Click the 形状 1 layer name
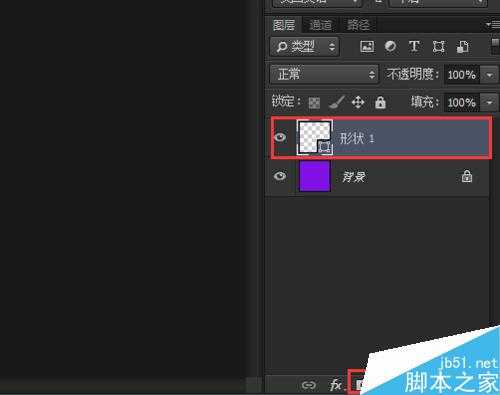This screenshot has width=500, height=395. (x=357, y=138)
